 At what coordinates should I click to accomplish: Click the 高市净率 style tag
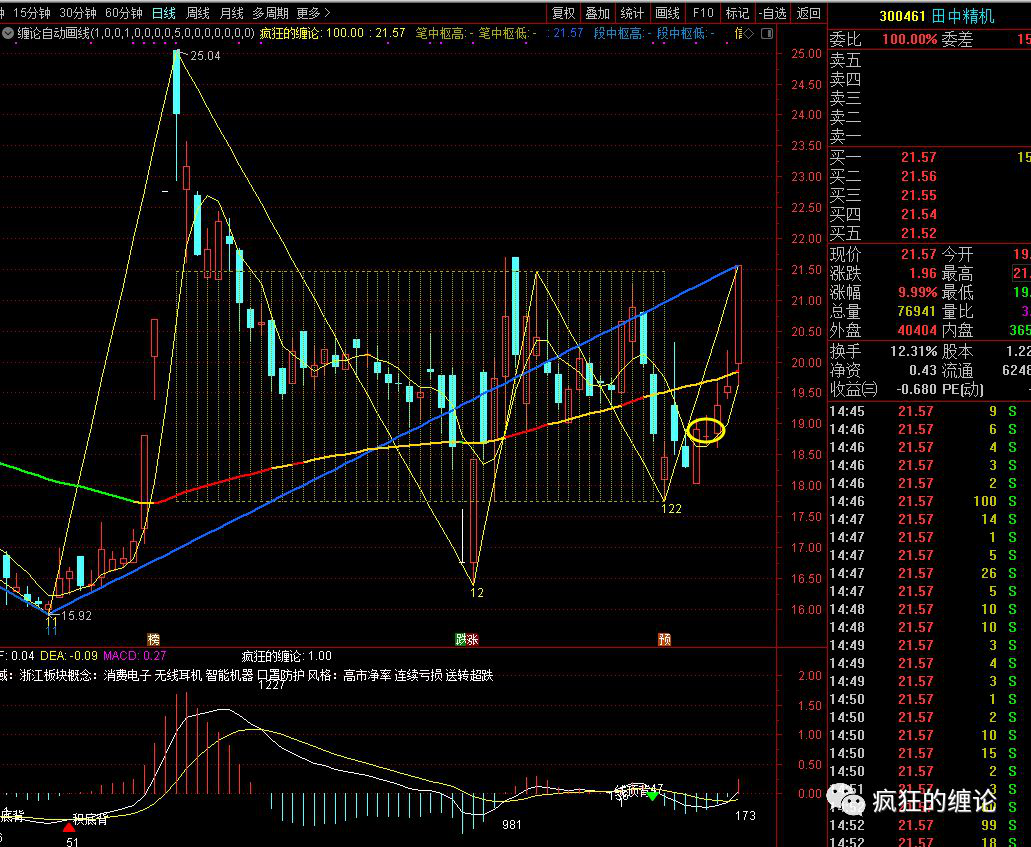coord(367,675)
